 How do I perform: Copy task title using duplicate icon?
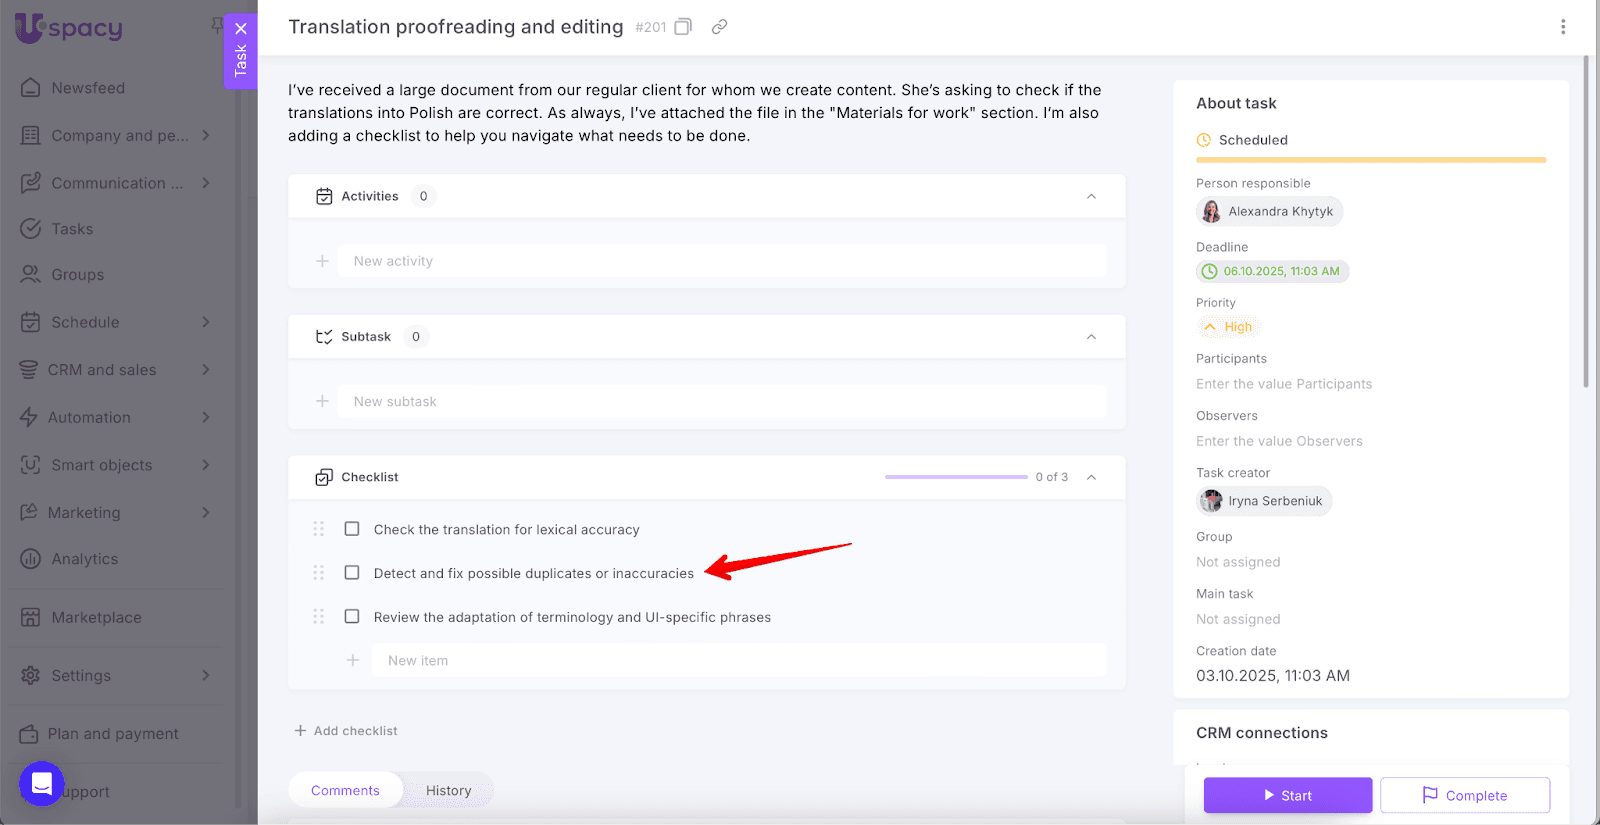point(683,27)
